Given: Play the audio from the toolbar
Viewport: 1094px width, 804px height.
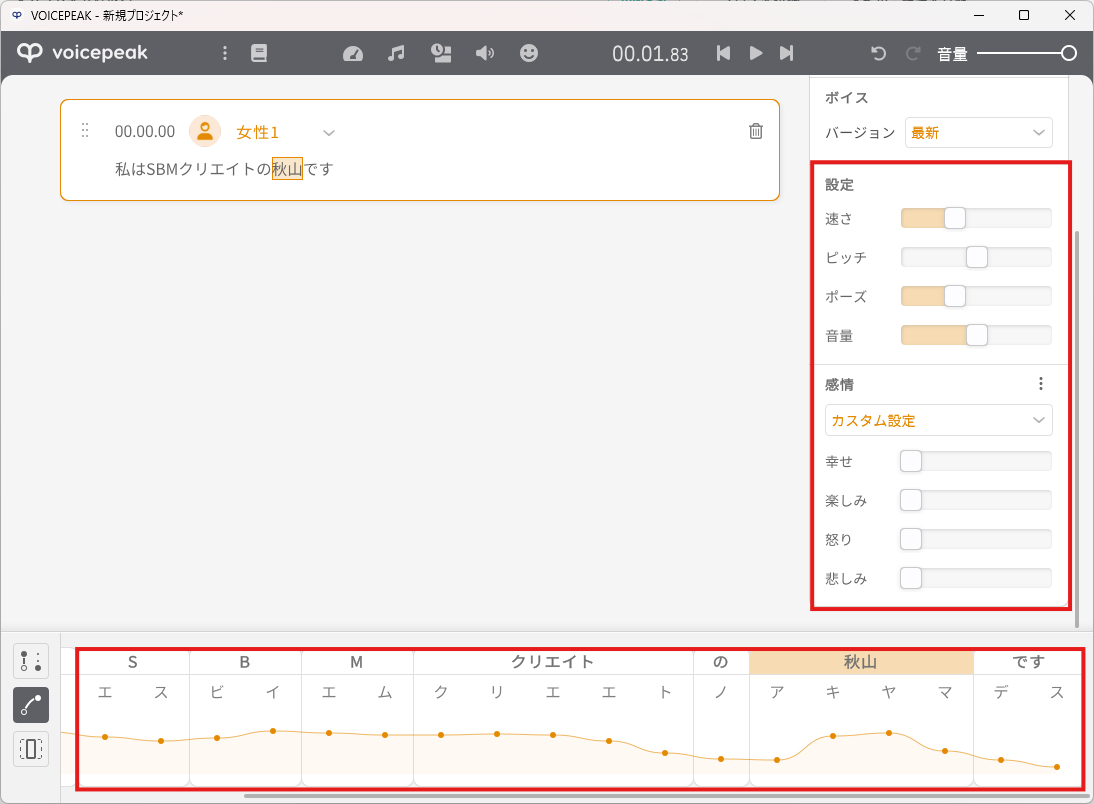Looking at the screenshot, I should 756,53.
